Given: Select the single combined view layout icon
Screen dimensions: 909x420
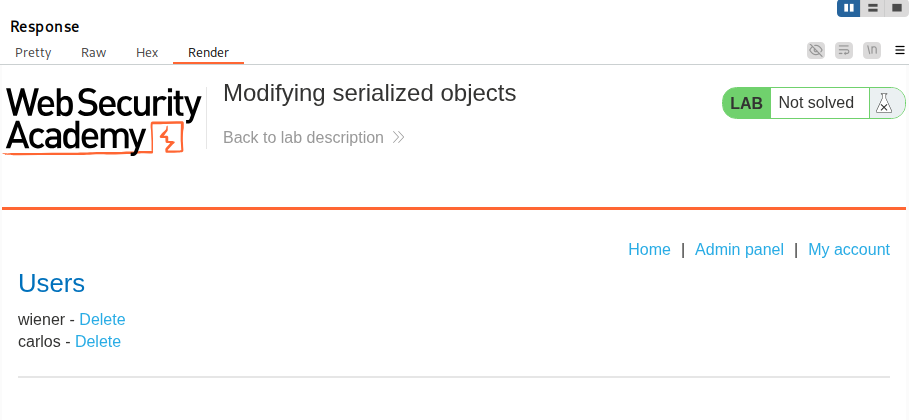Looking at the screenshot, I should pos(896,8).
